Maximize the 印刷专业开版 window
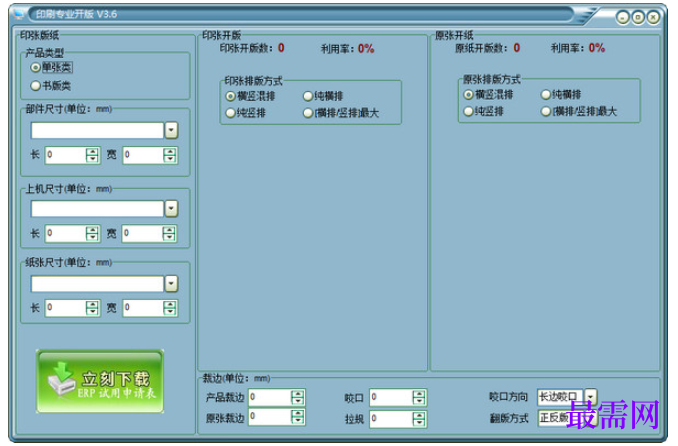The image size is (678, 446). tap(638, 17)
